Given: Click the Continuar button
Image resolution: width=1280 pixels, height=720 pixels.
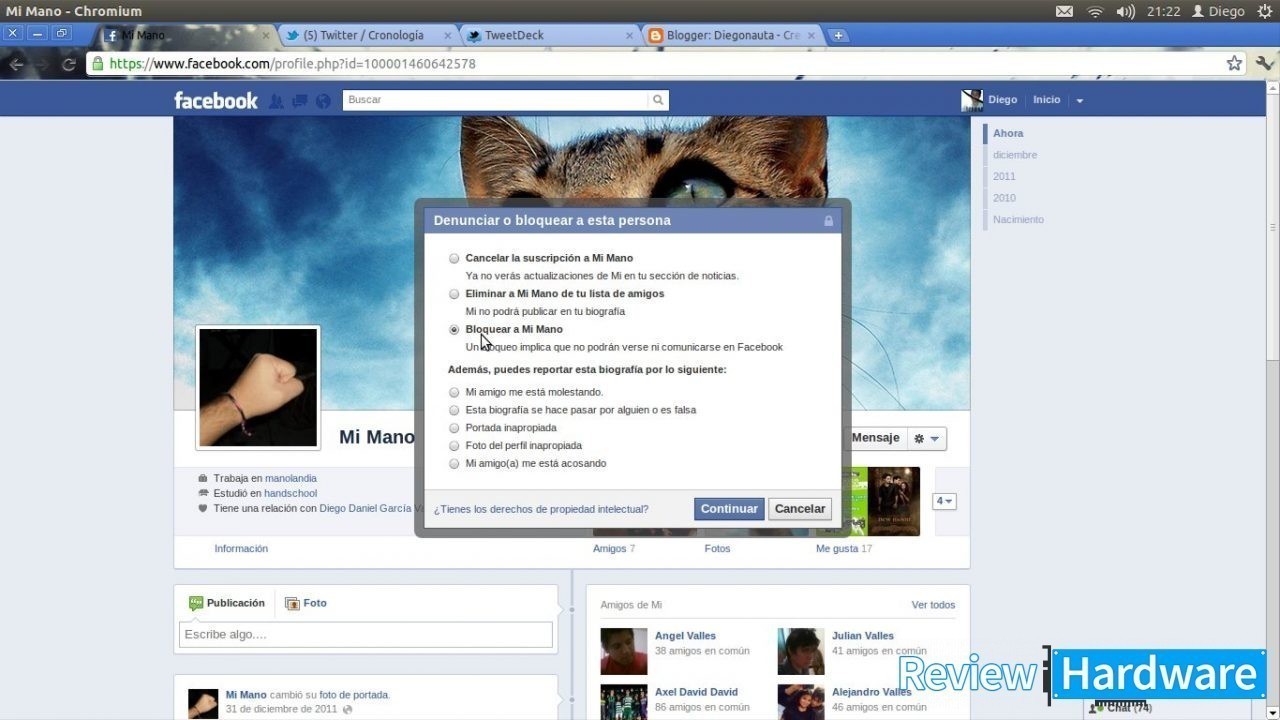Looking at the screenshot, I should click(729, 509).
